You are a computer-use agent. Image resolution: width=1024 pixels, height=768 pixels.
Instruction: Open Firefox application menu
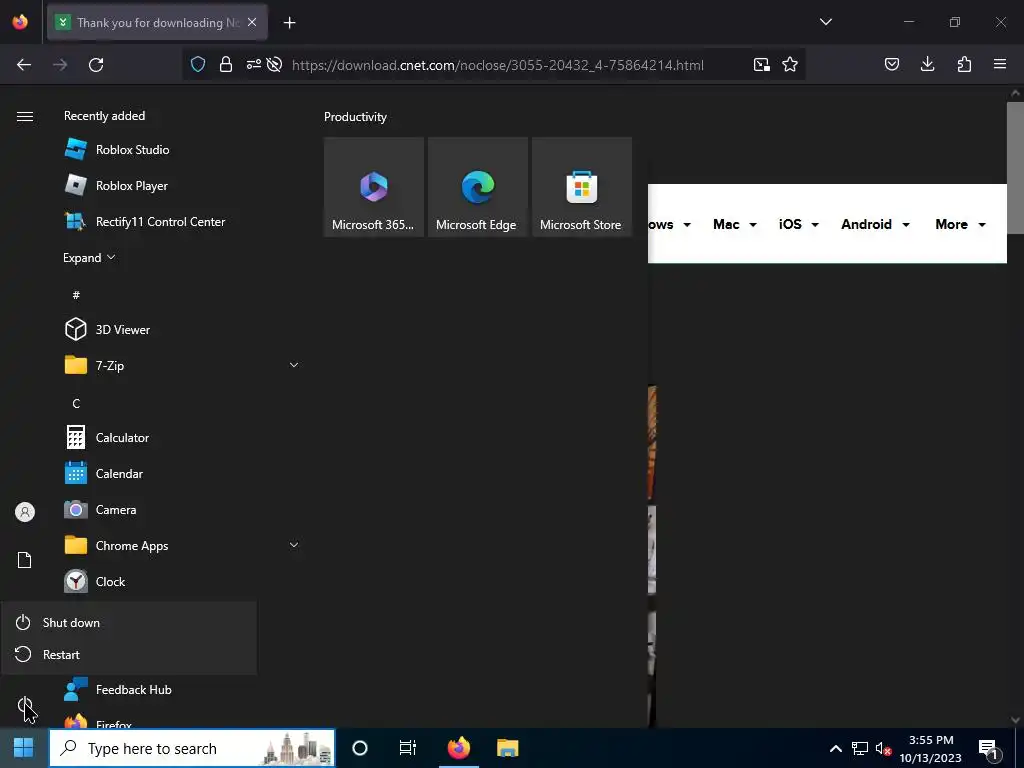(x=999, y=64)
